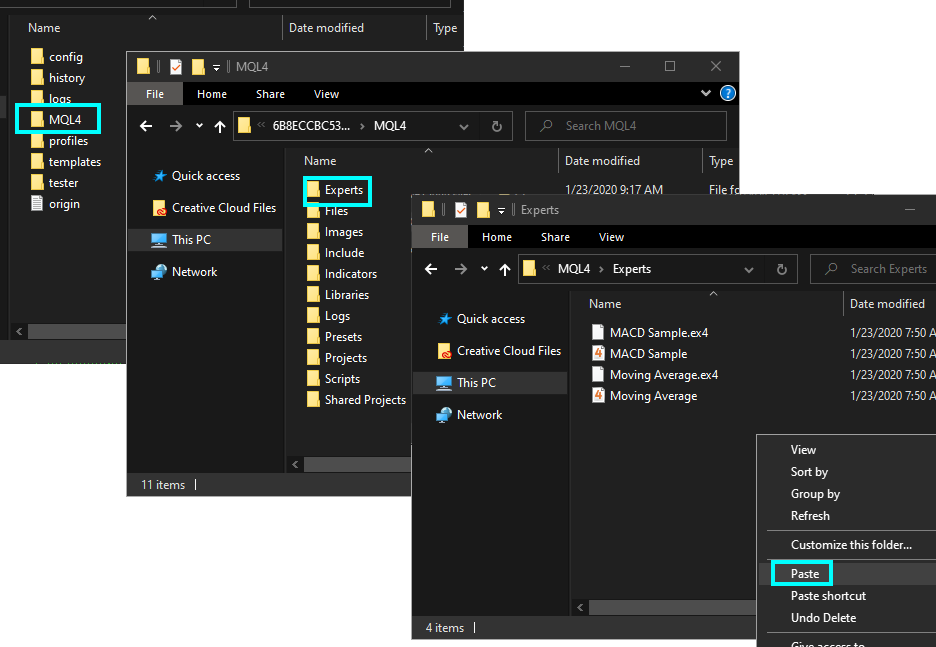Choose Undo Delete from the context menu
Viewport: 936px width, 647px height.
(823, 618)
